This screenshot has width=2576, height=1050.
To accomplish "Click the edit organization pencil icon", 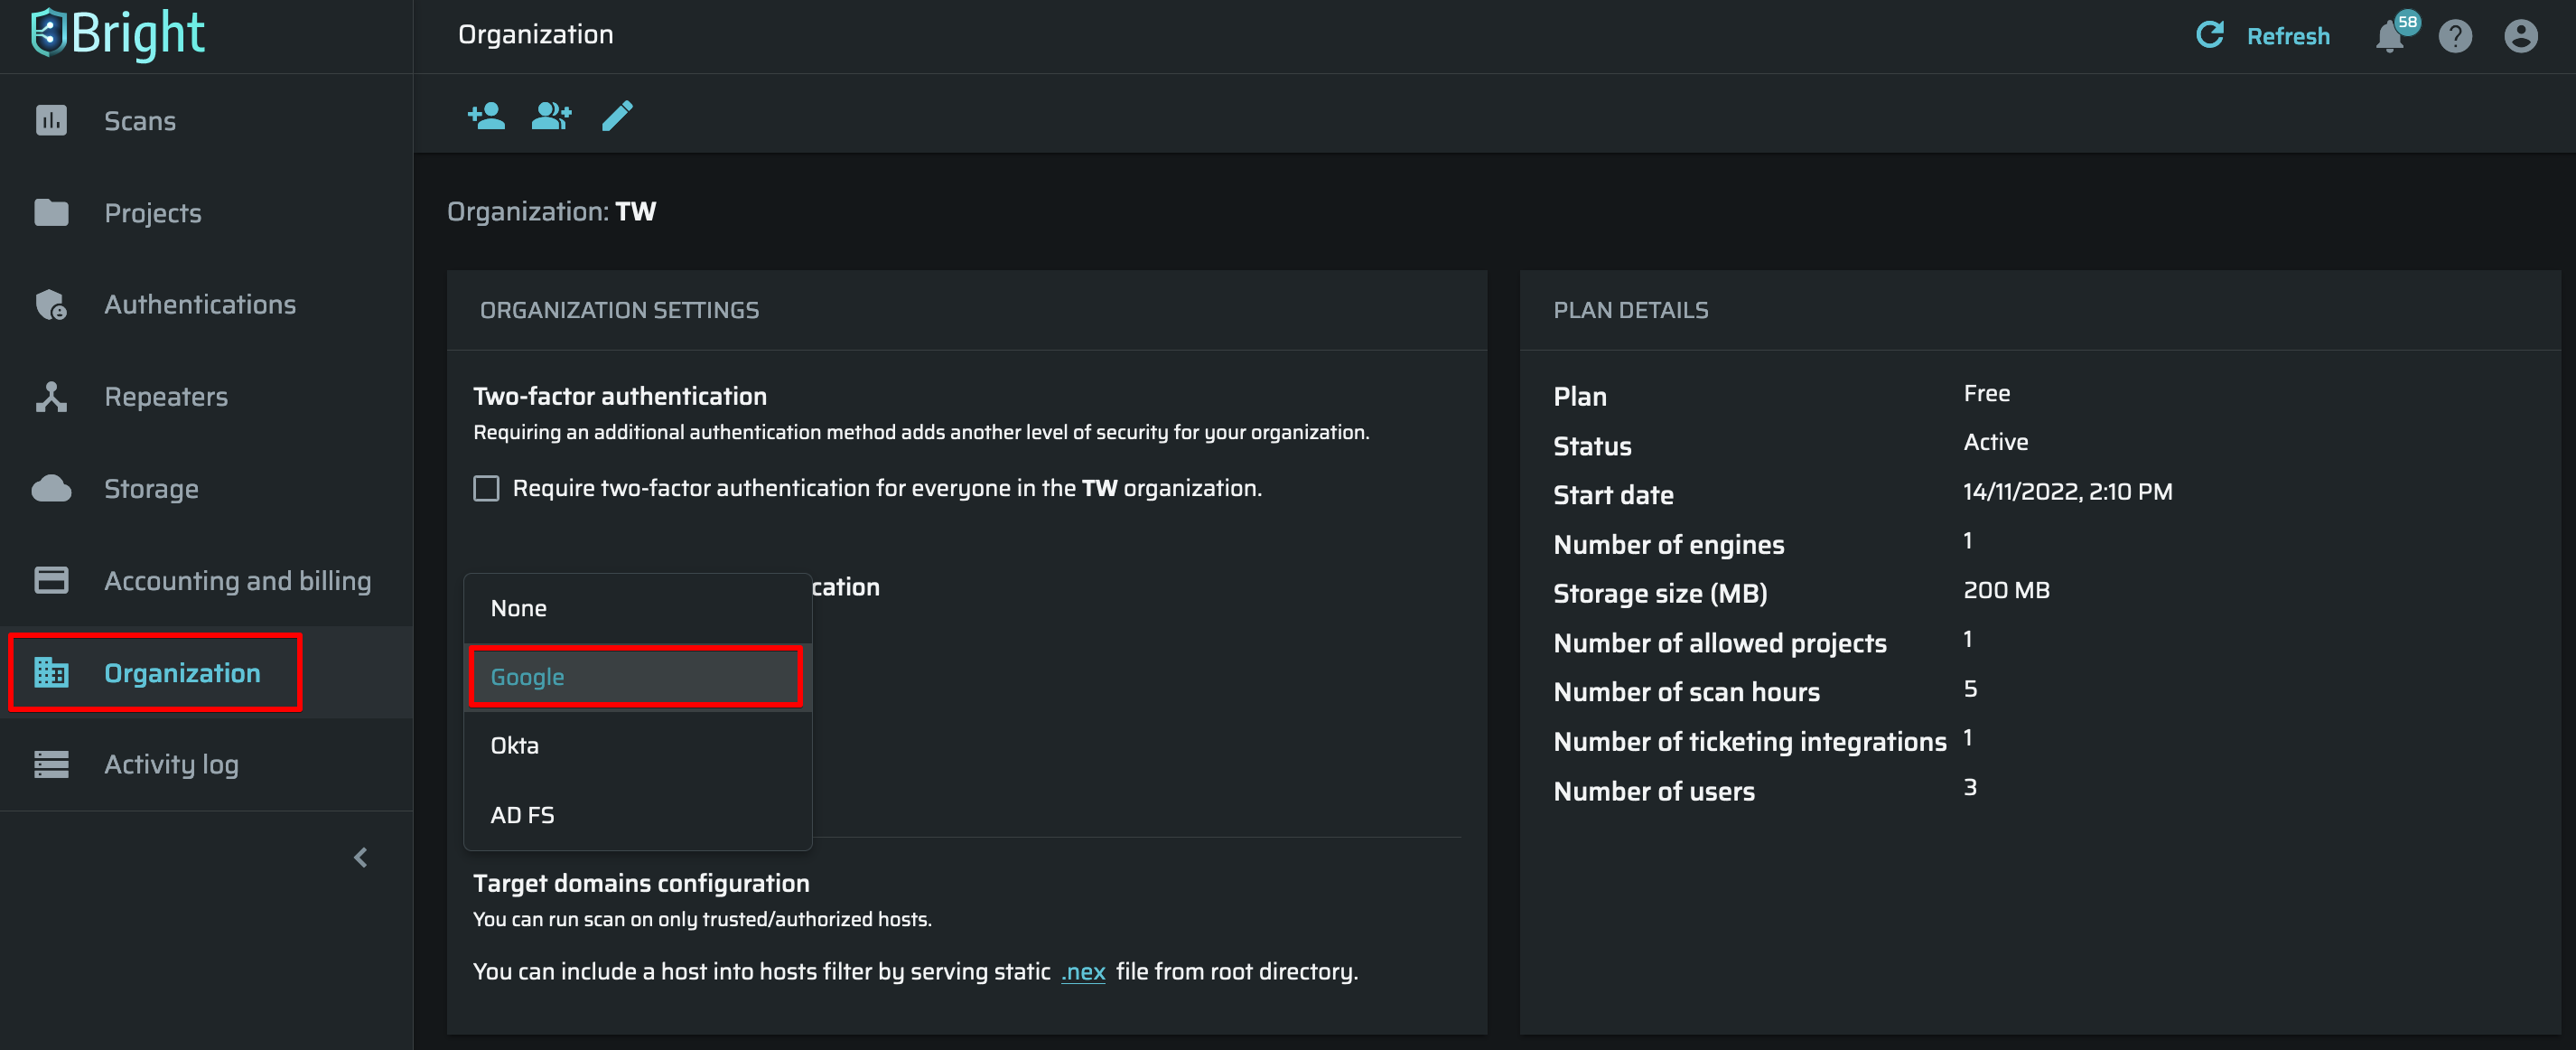I will coord(617,116).
